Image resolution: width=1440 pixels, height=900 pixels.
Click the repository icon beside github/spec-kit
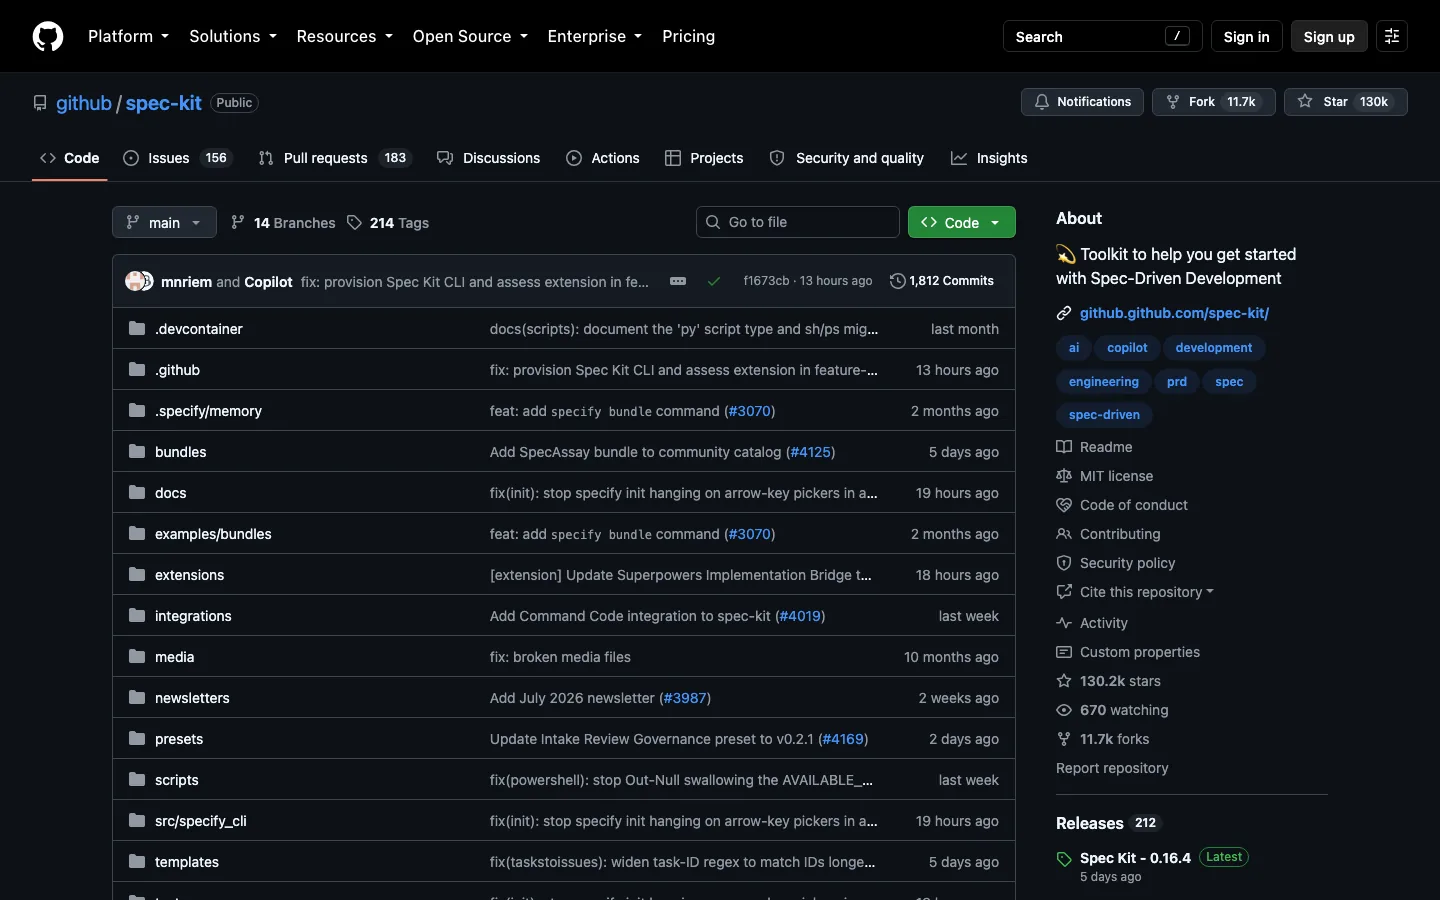pyautogui.click(x=40, y=103)
